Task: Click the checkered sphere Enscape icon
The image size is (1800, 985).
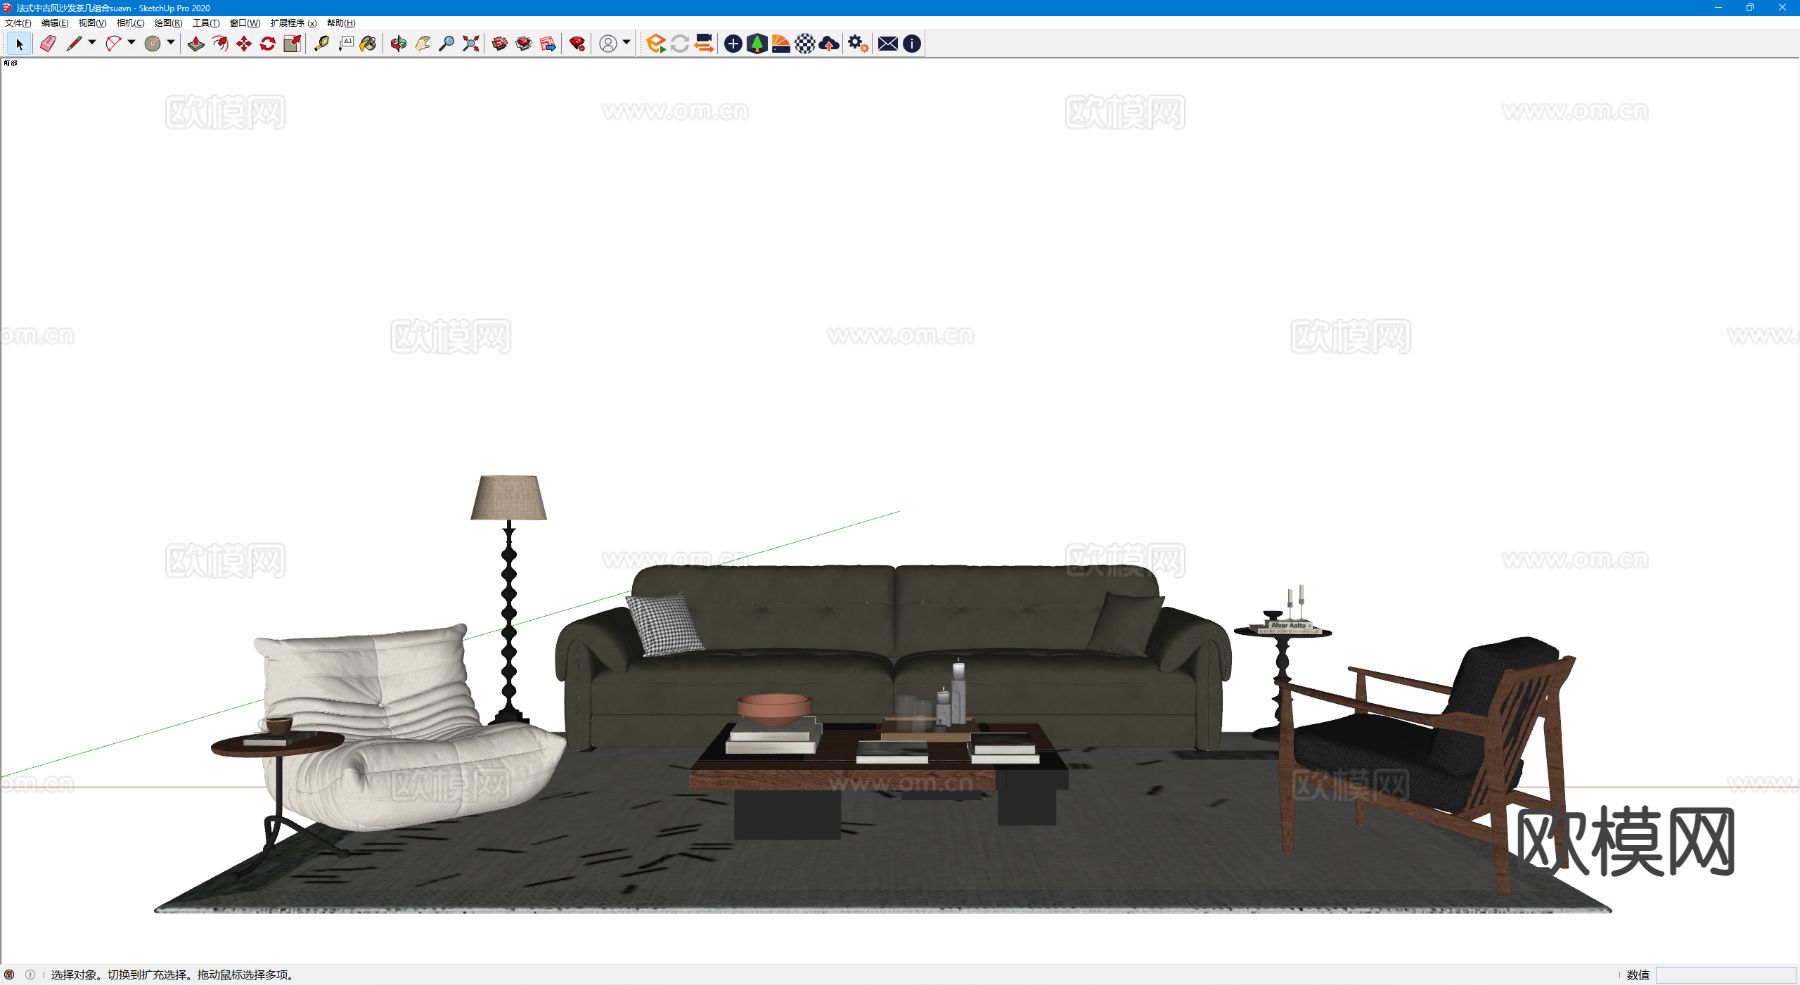Action: pyautogui.click(x=805, y=43)
